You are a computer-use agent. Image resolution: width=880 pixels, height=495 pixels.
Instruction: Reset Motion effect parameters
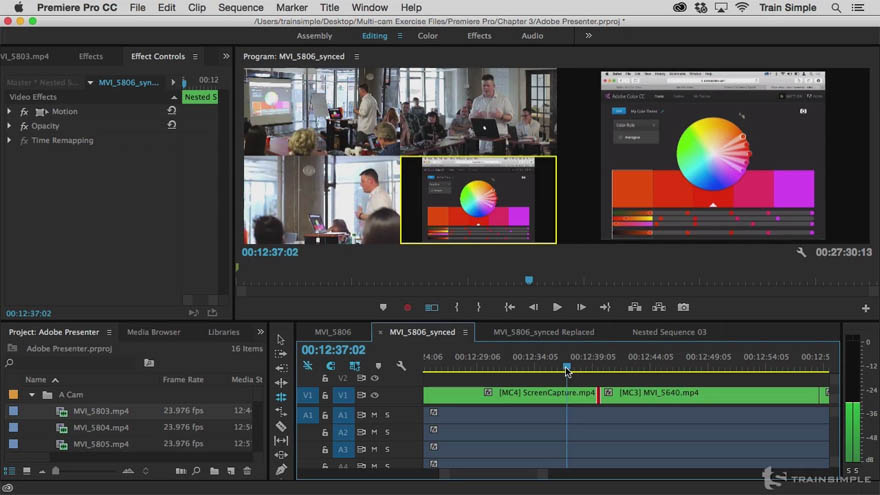(172, 111)
